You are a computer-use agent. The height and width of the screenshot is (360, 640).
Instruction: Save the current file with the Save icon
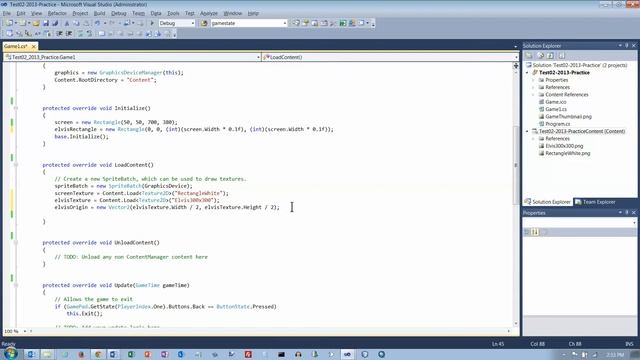click(x=45, y=23)
